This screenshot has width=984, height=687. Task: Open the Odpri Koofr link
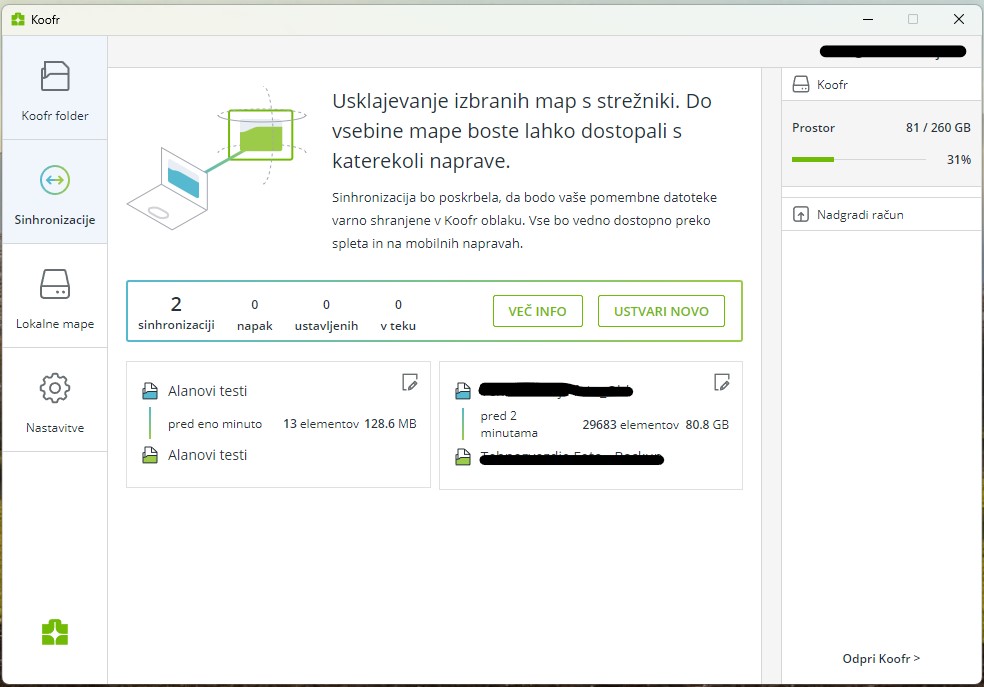881,658
